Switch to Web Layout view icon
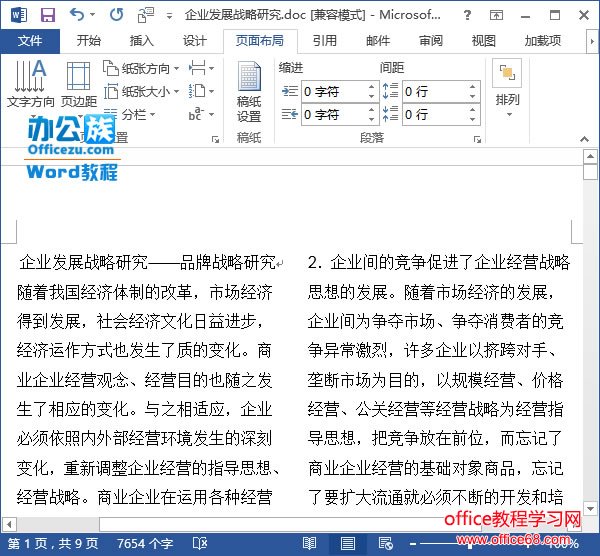This screenshot has width=600, height=556. pos(385,543)
